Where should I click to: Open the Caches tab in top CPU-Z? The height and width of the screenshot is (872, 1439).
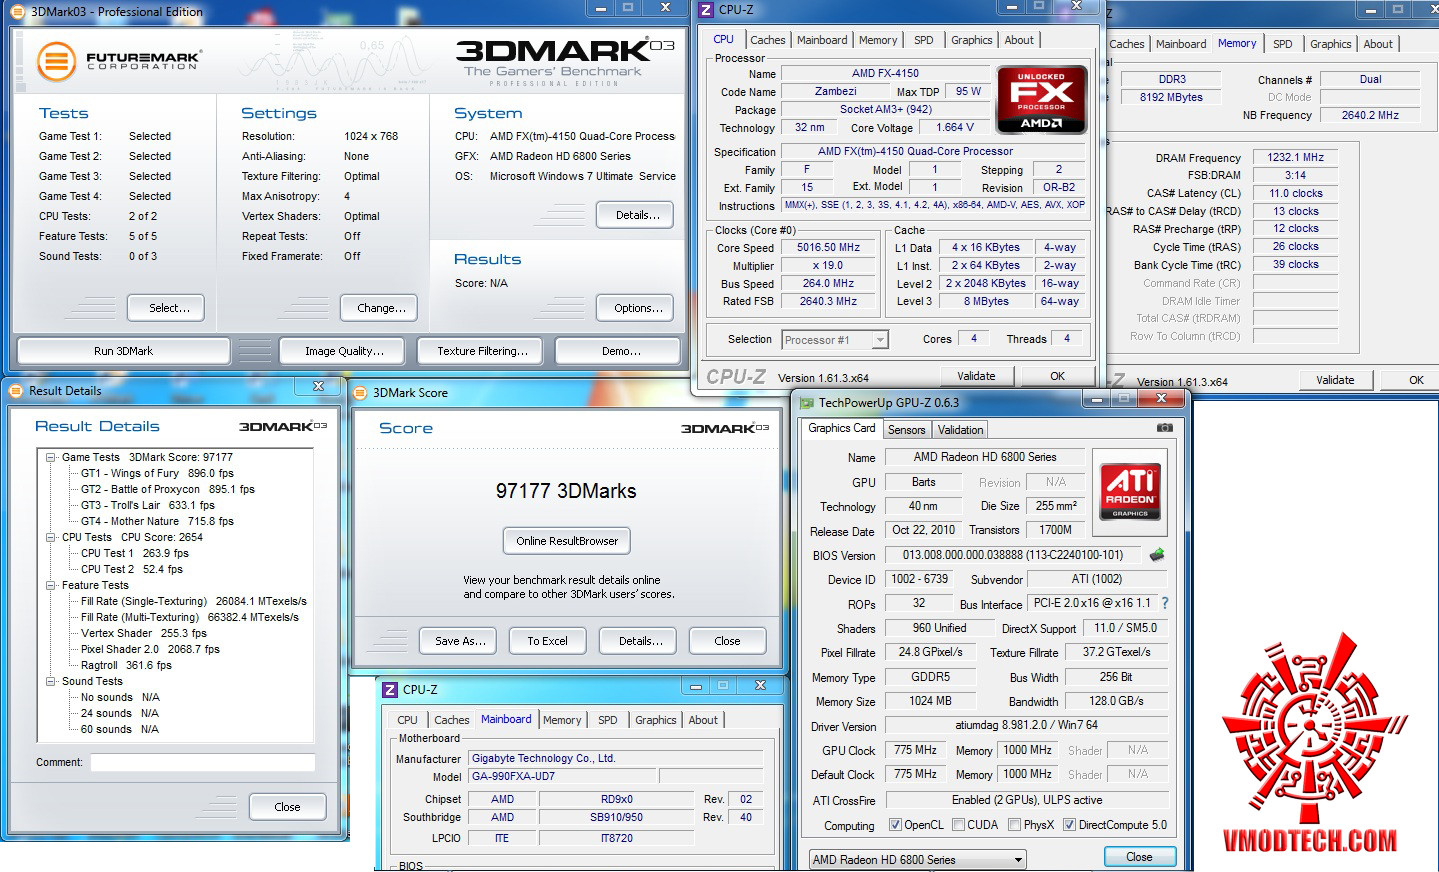[x=768, y=40]
